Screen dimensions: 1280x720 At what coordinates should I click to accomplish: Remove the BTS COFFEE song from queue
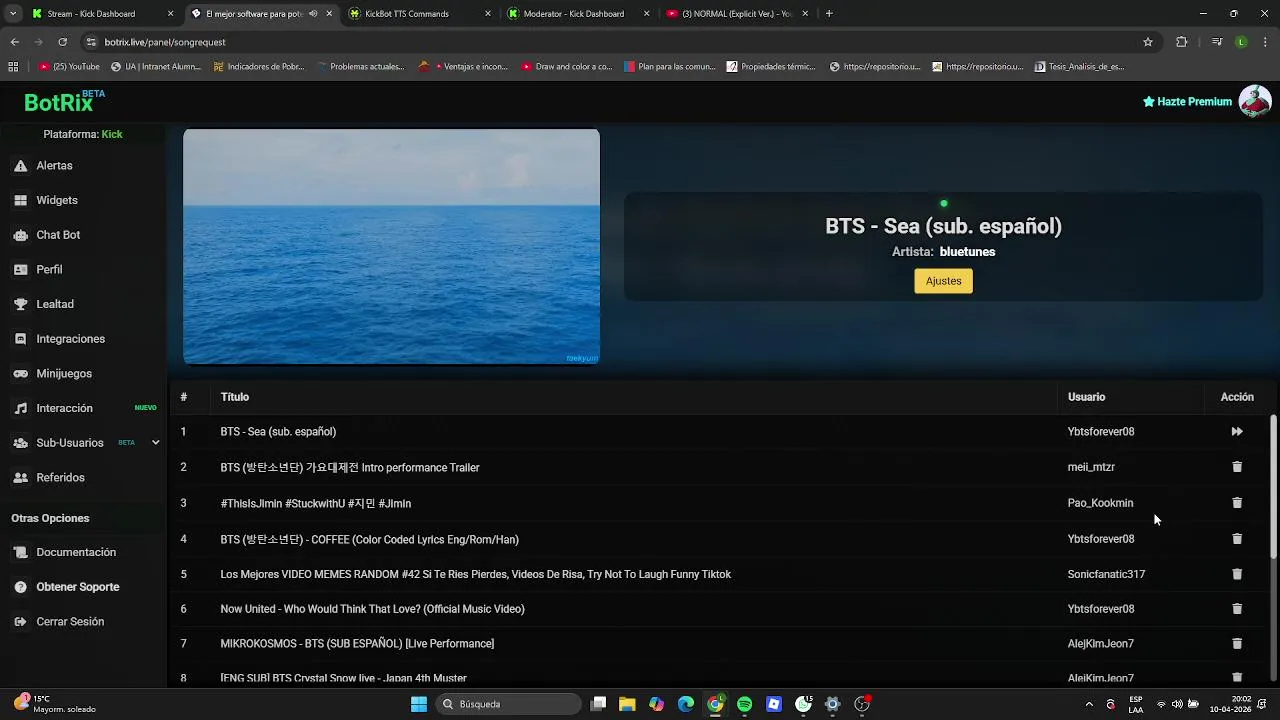1237,539
